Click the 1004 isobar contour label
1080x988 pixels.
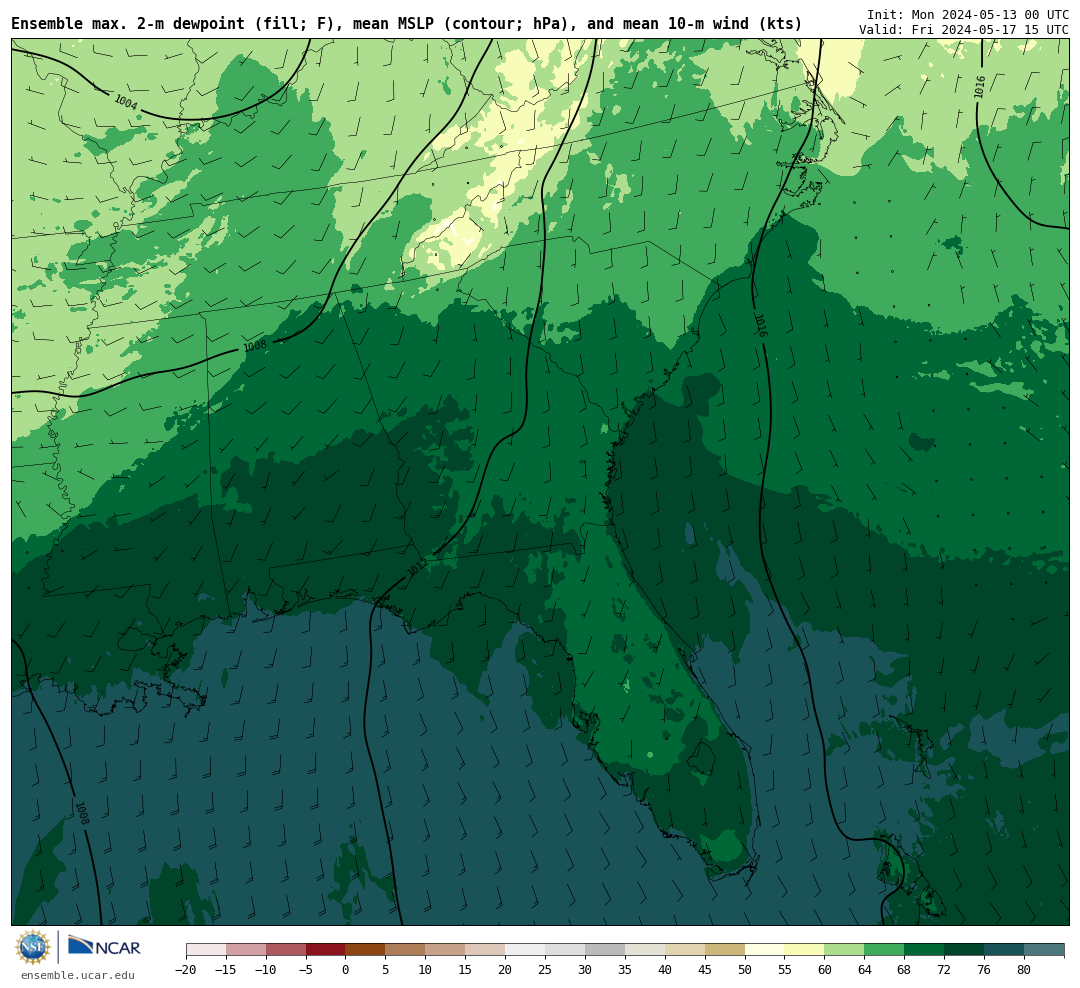[x=125, y=103]
